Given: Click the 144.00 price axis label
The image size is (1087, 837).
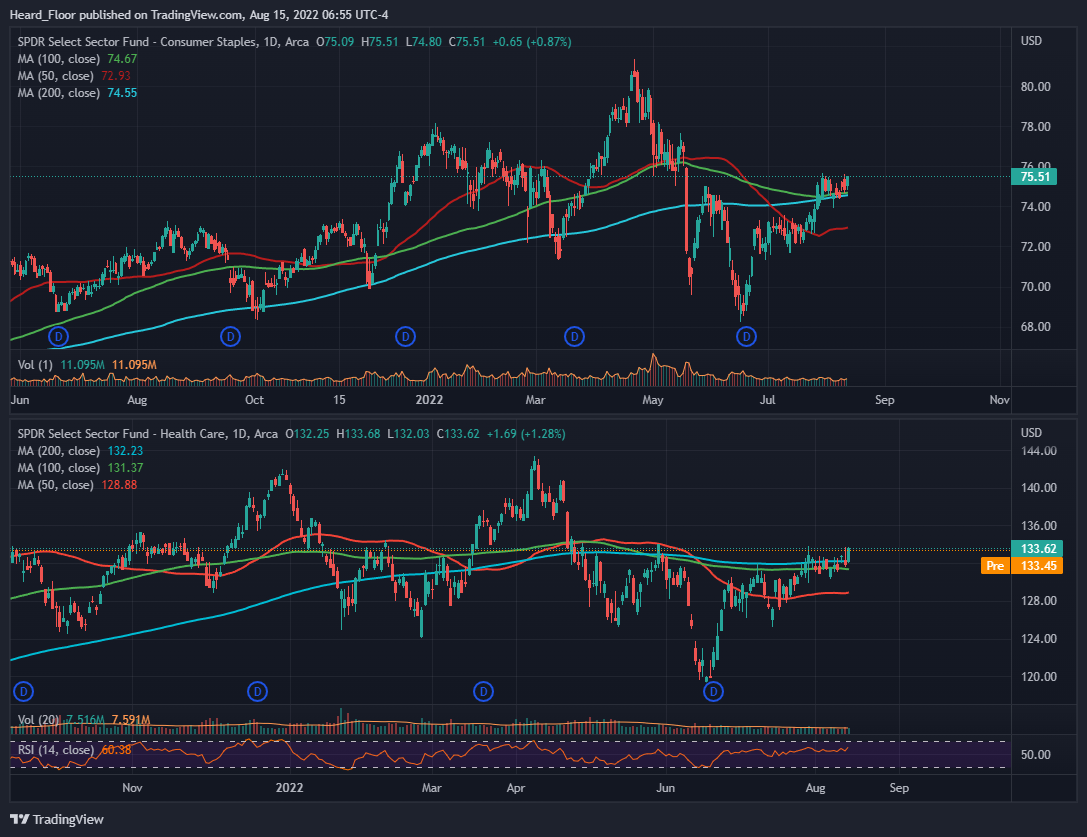Looking at the screenshot, I should [x=1038, y=451].
